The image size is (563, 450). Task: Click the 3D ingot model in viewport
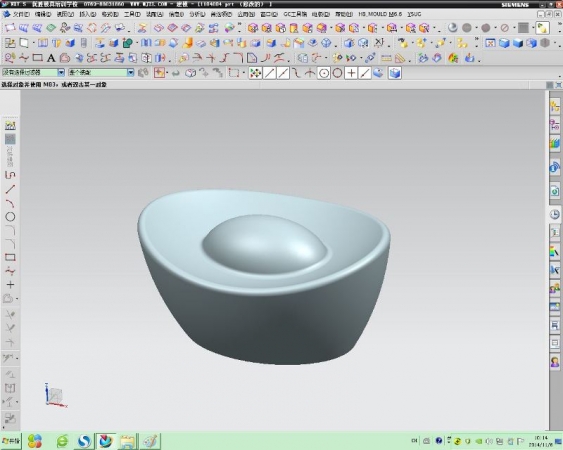click(x=264, y=277)
